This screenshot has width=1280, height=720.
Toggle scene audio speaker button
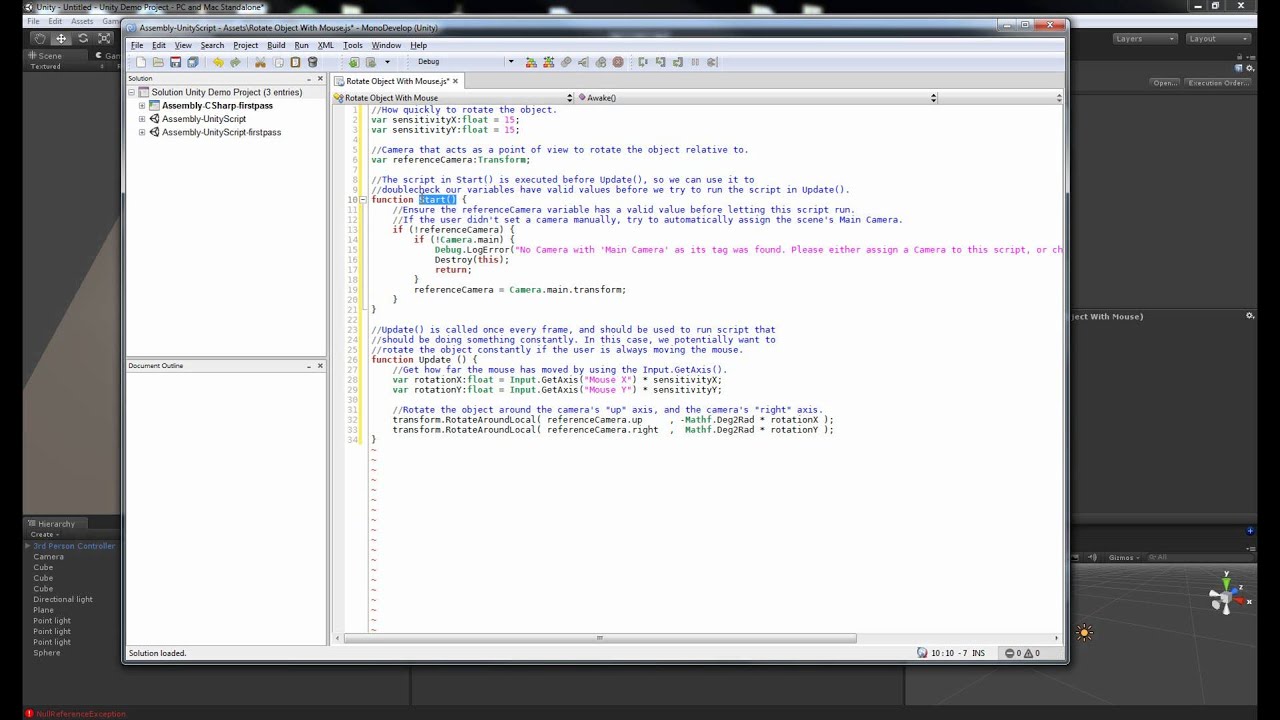[1092, 557]
